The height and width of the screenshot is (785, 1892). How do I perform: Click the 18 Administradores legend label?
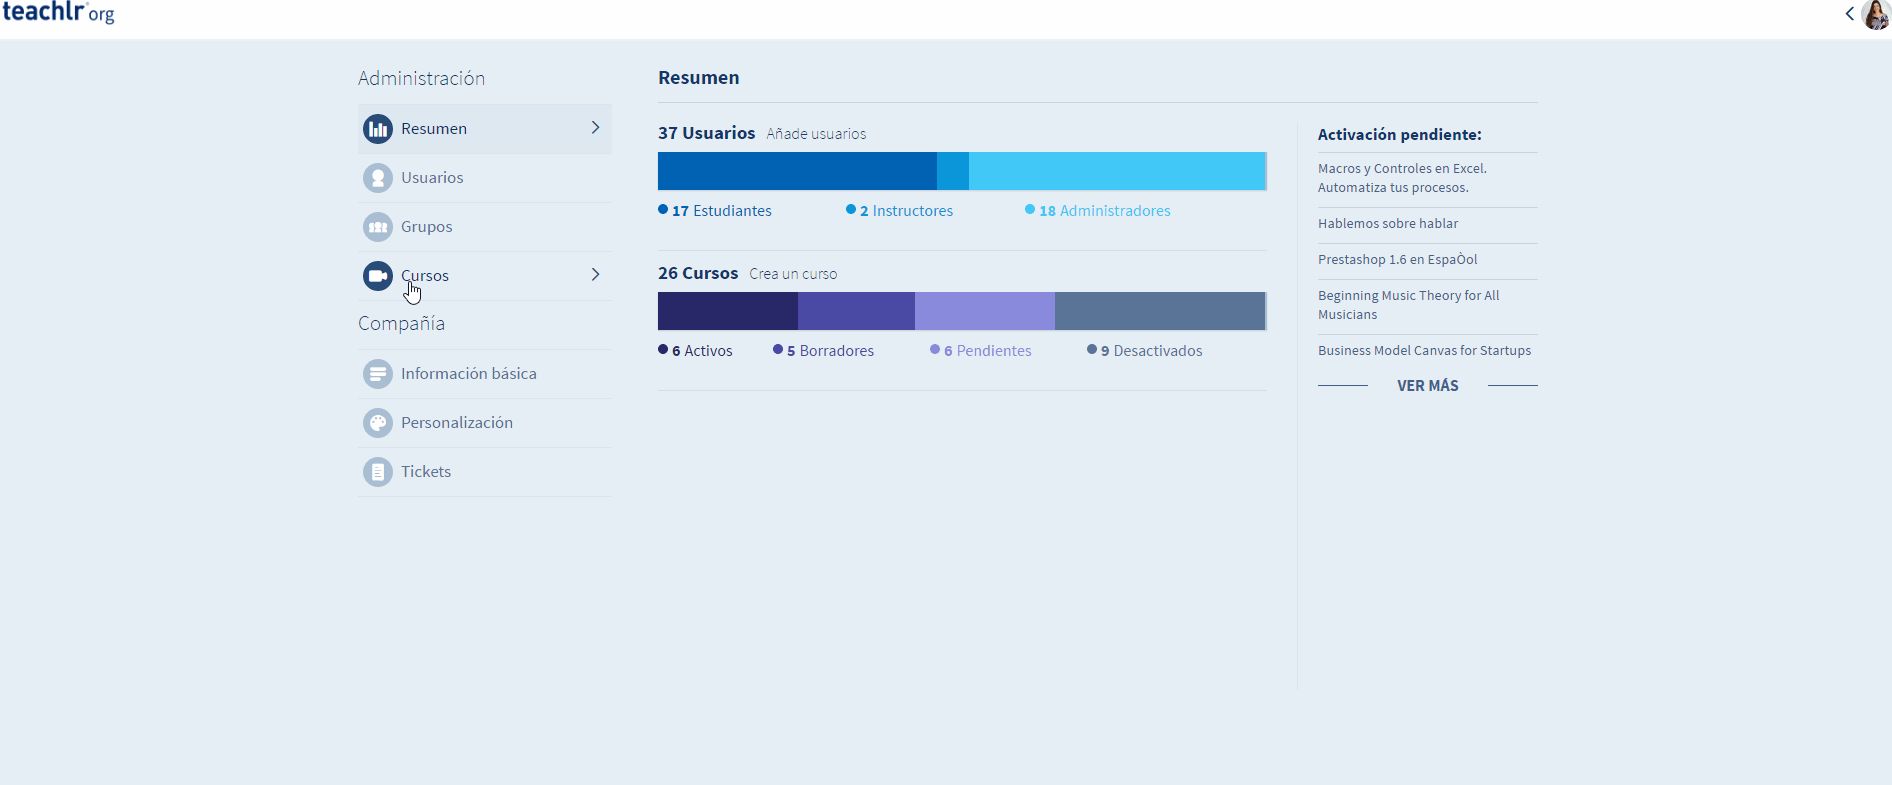tap(1098, 211)
